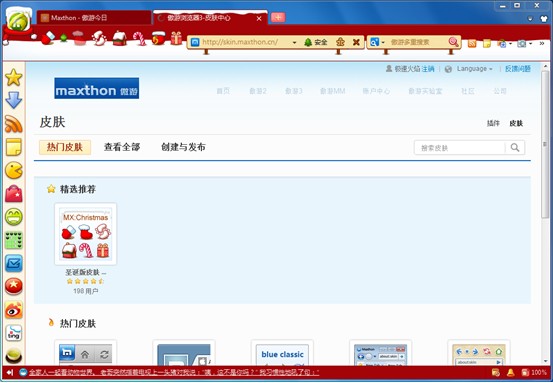
Task: Open the 皮肤 link near 插件
Action: click(x=516, y=123)
